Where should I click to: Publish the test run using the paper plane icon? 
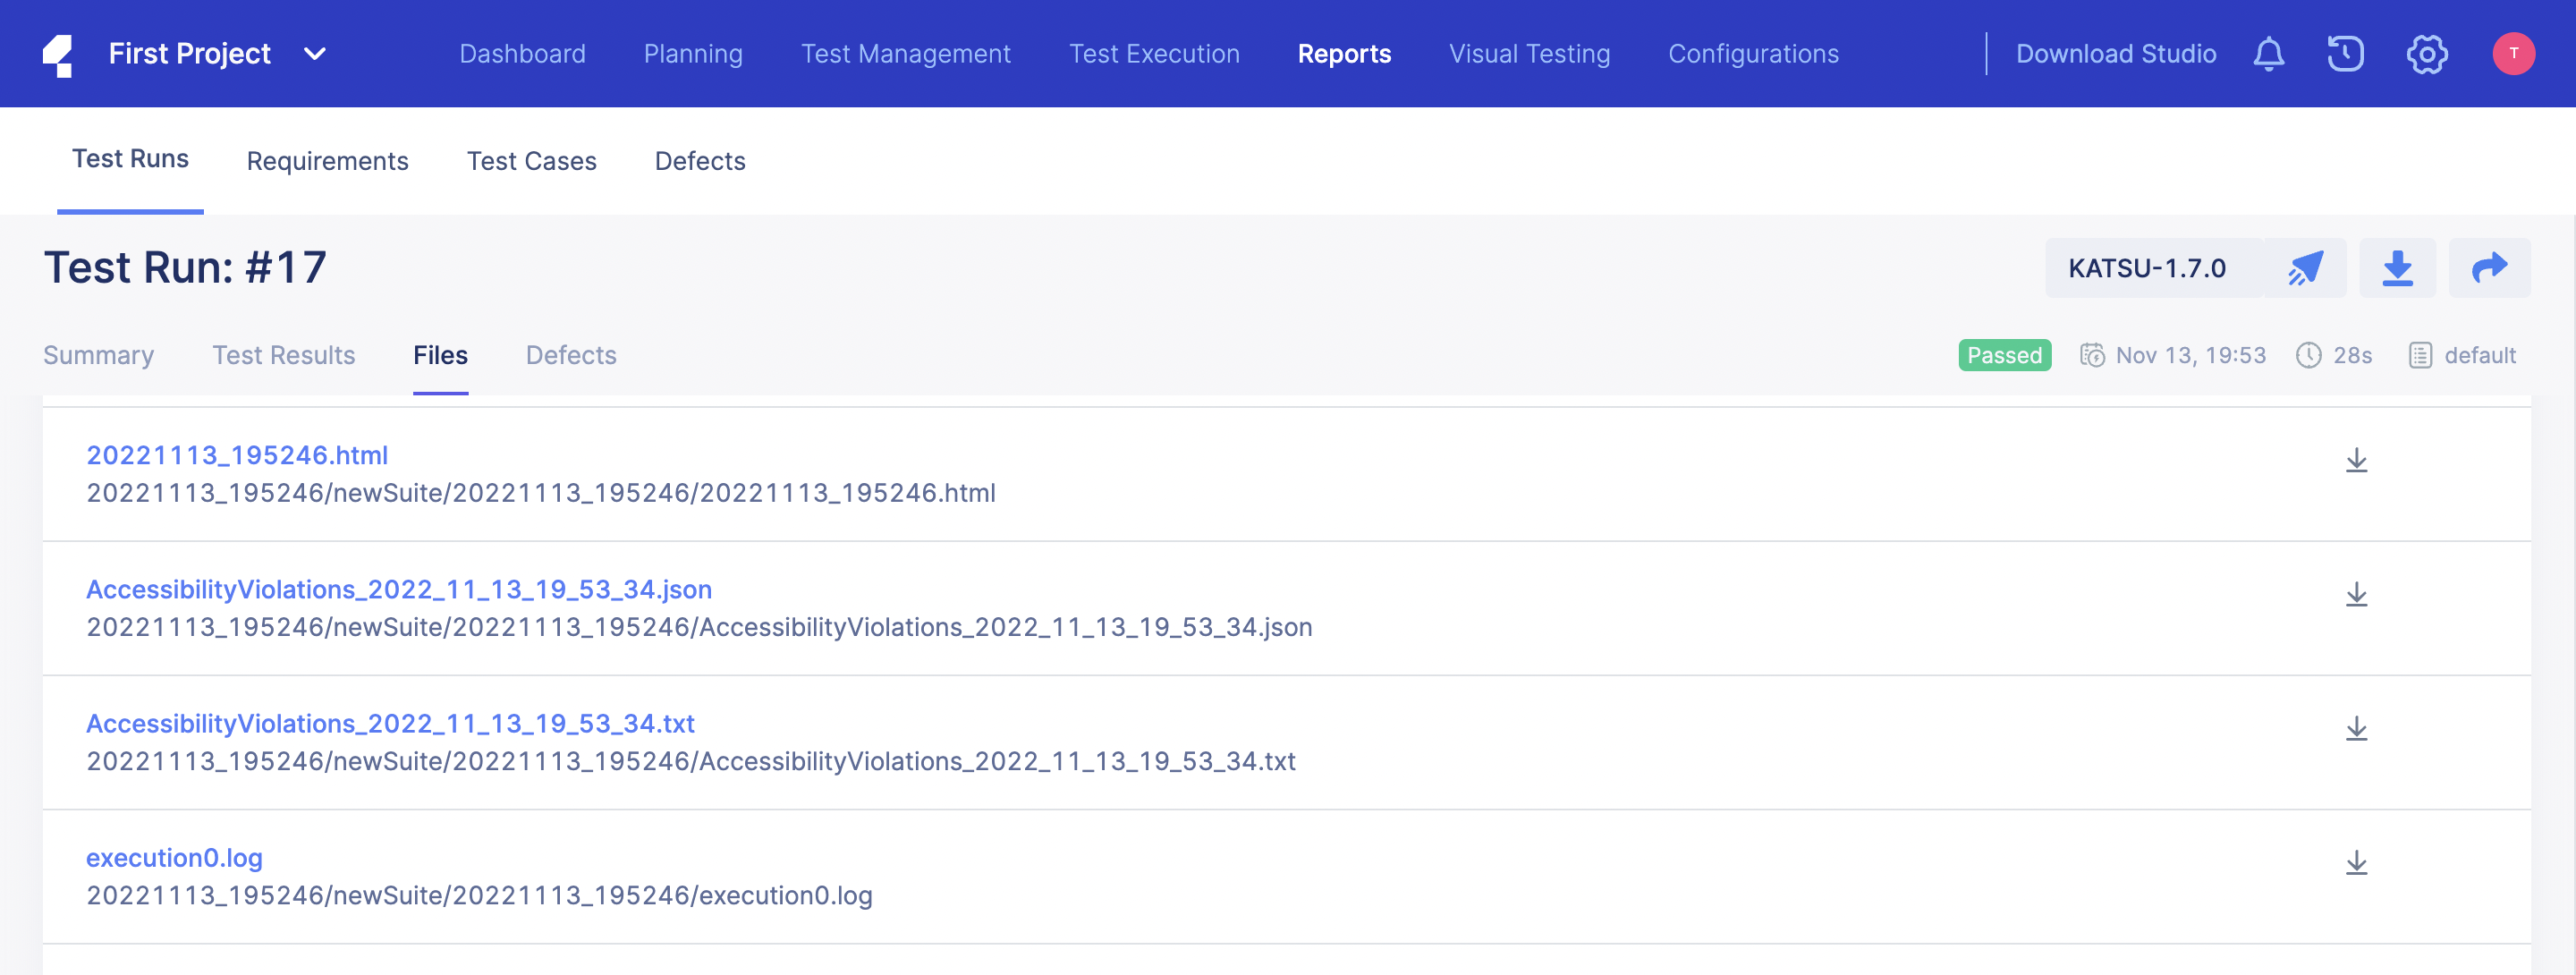click(2306, 268)
